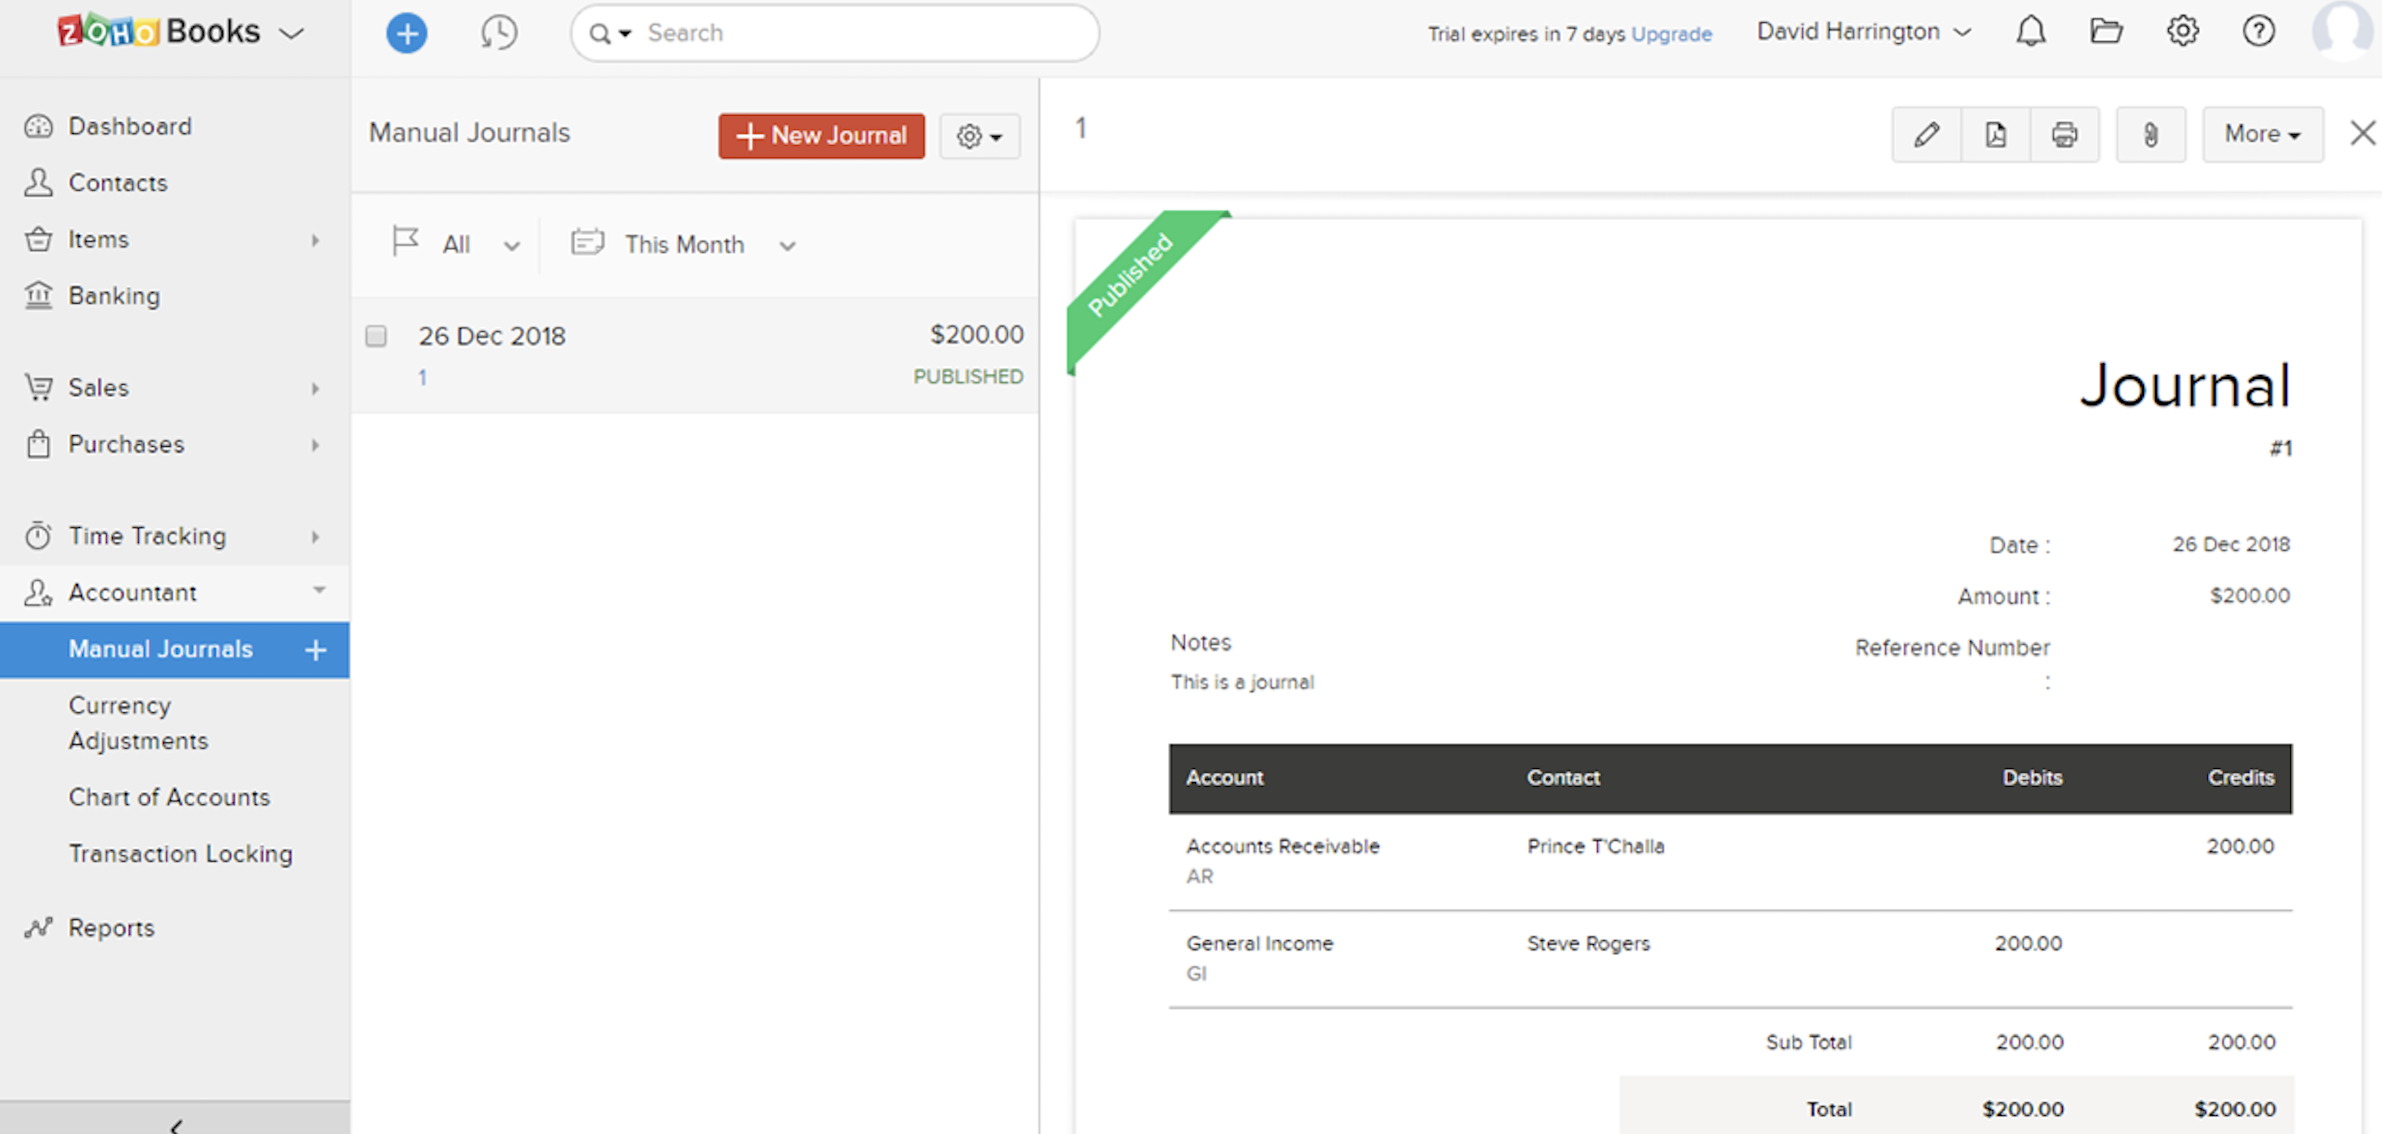
Task: Edit journal with the pencil icon
Action: 1926,134
